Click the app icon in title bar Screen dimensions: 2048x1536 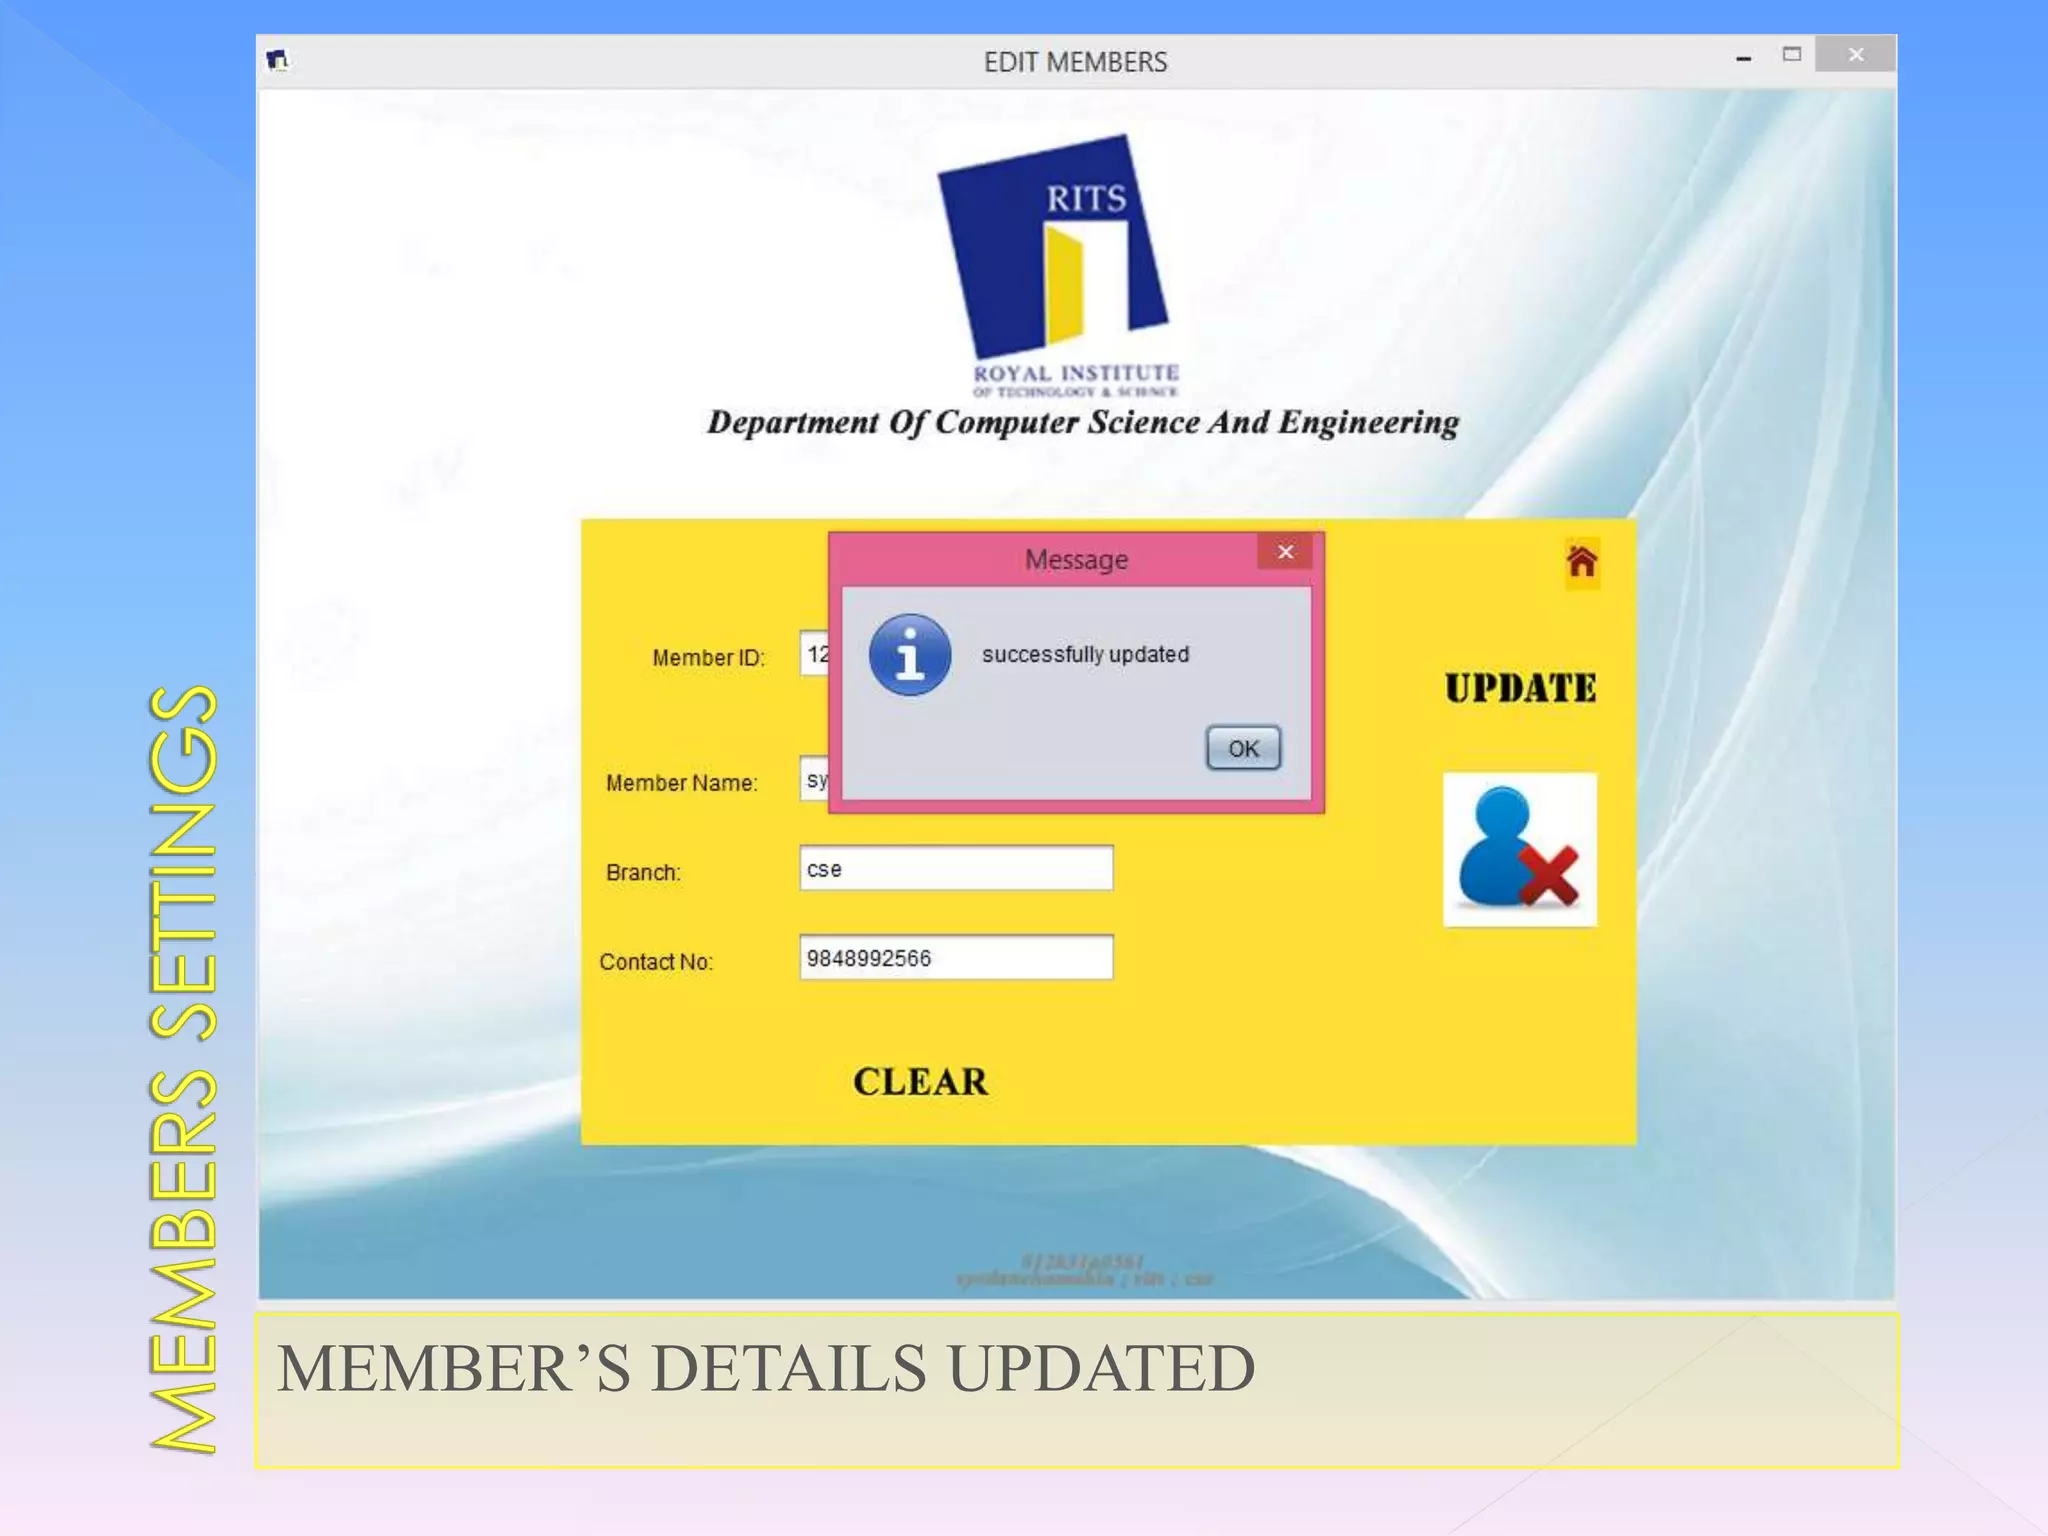[x=278, y=61]
